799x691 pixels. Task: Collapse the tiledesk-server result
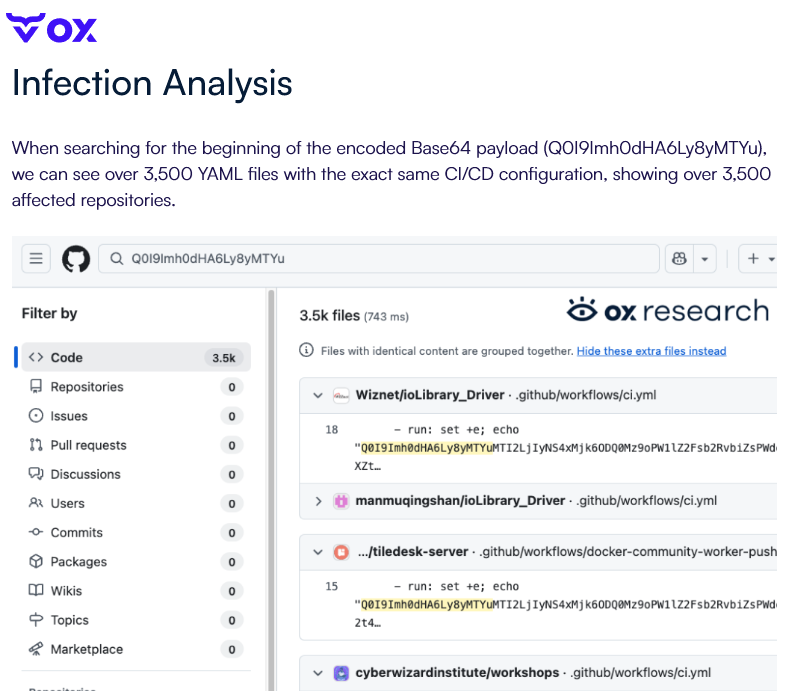tap(318, 552)
